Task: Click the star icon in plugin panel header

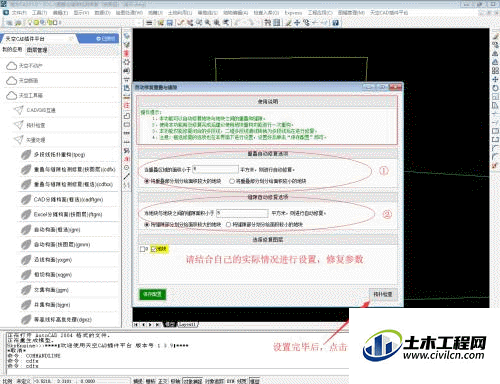Action: coord(71,39)
